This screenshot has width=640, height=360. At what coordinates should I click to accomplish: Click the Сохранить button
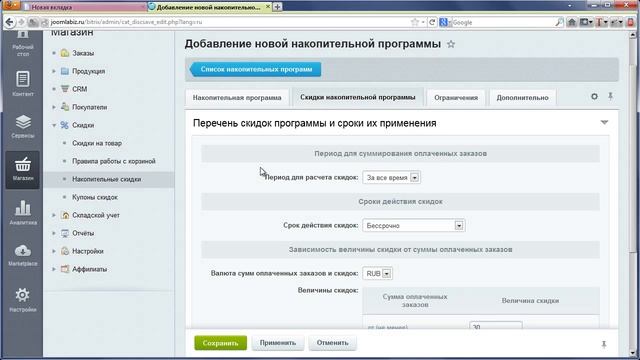[x=220, y=343]
